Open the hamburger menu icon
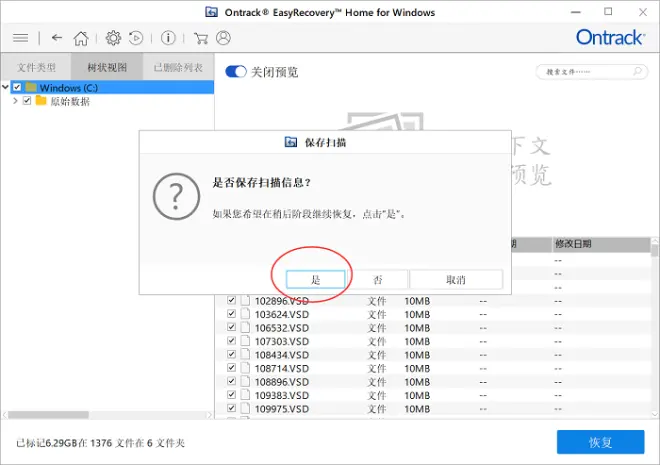The image size is (660, 465). [20, 38]
